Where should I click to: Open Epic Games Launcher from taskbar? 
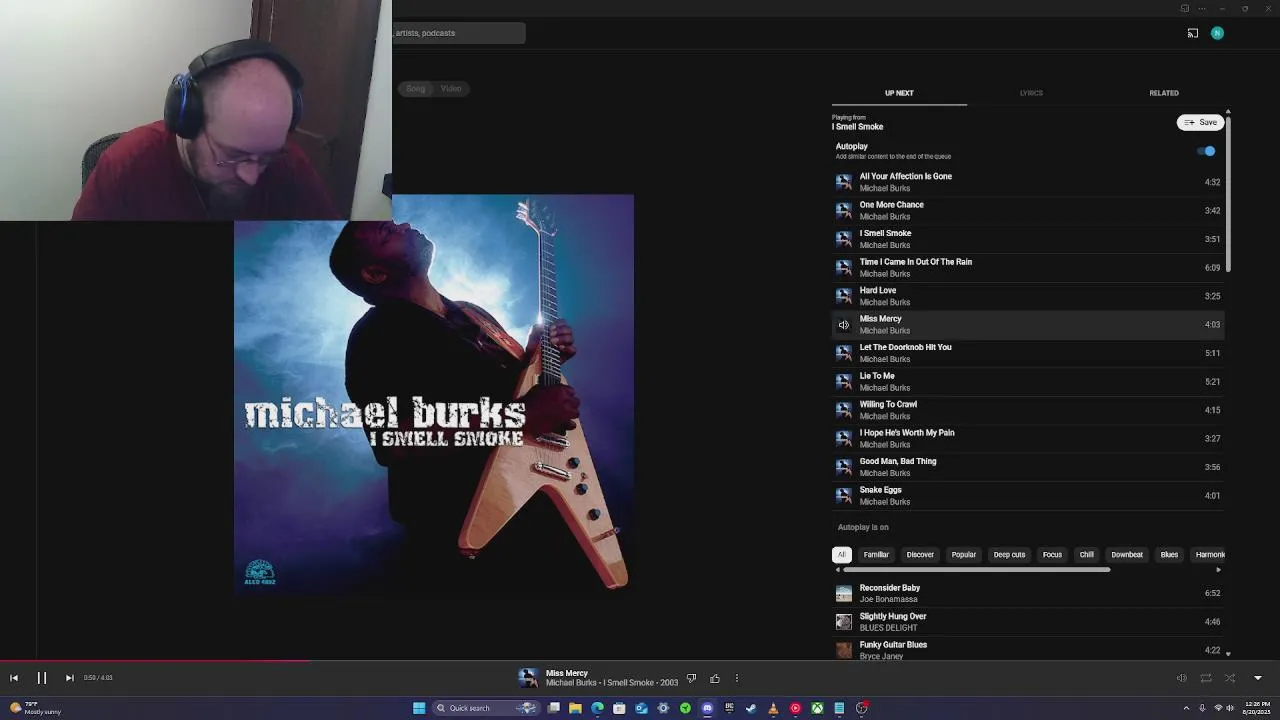729,708
